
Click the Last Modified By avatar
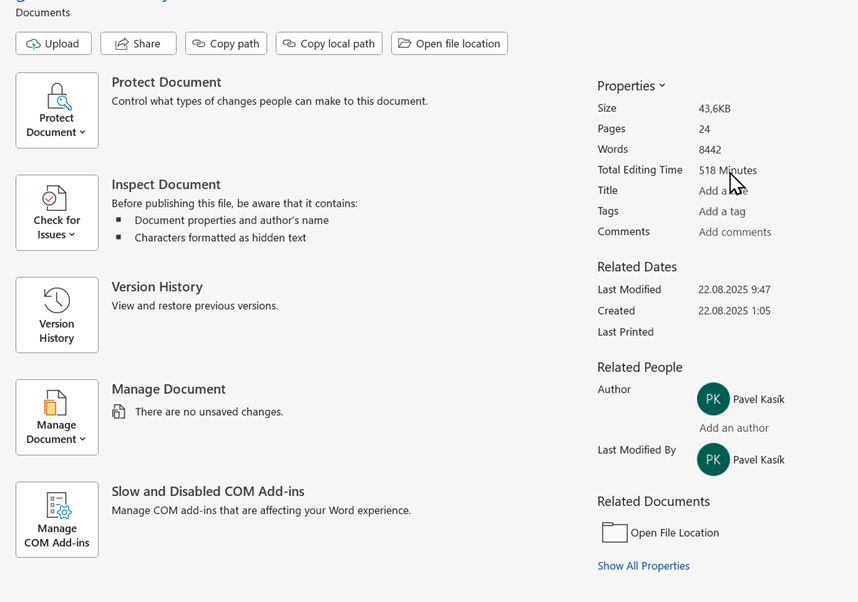coord(713,460)
